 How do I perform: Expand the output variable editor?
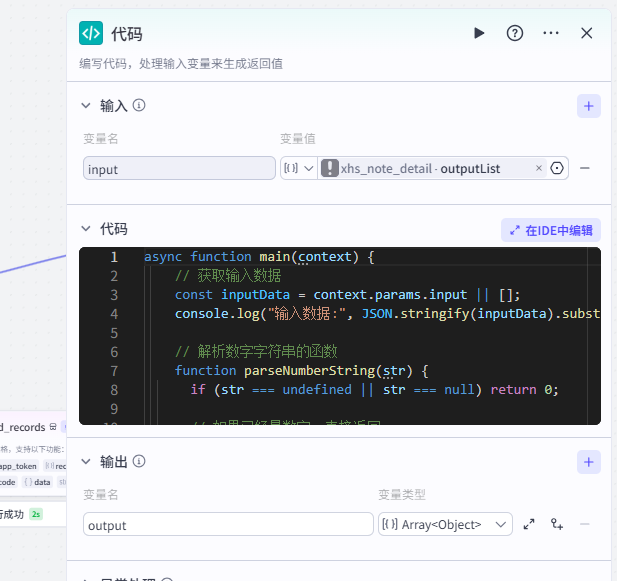529,524
